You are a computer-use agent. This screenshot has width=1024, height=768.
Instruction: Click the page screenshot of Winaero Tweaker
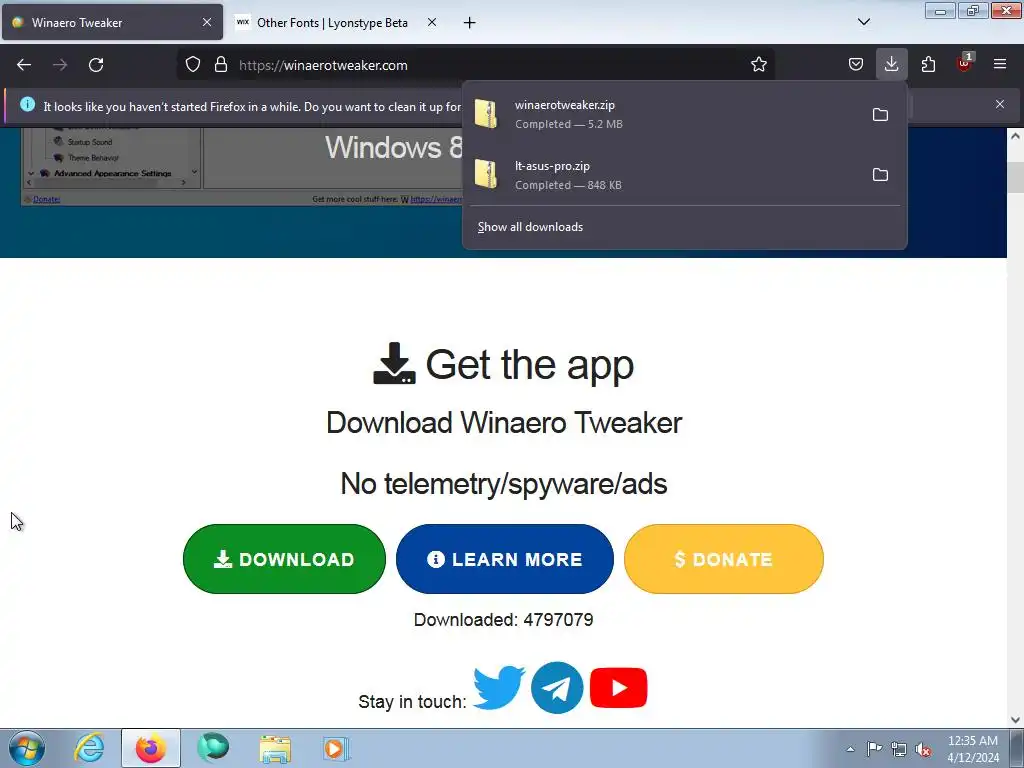pyautogui.click(x=242, y=167)
